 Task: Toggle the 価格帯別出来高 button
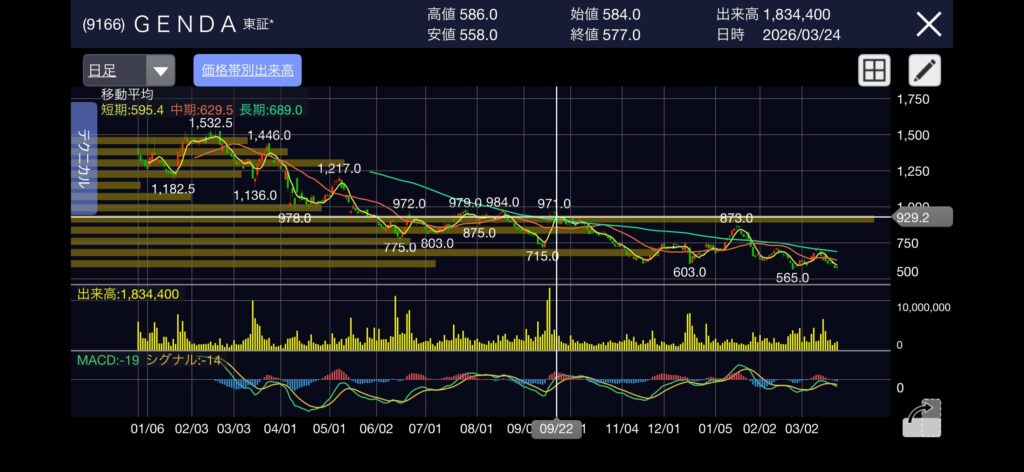click(x=247, y=70)
